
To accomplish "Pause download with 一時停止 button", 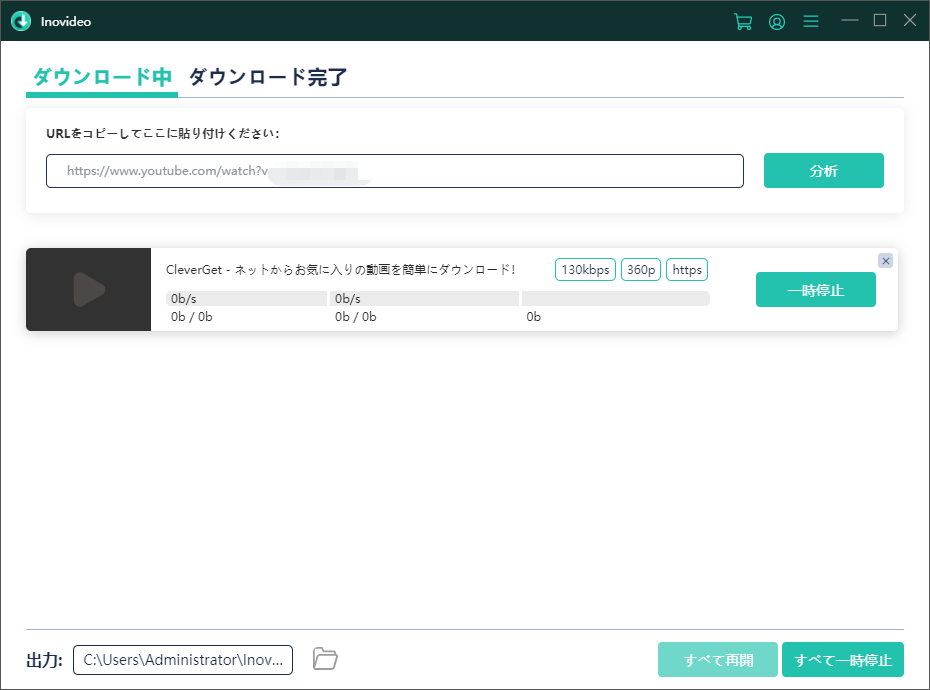I will (x=816, y=290).
